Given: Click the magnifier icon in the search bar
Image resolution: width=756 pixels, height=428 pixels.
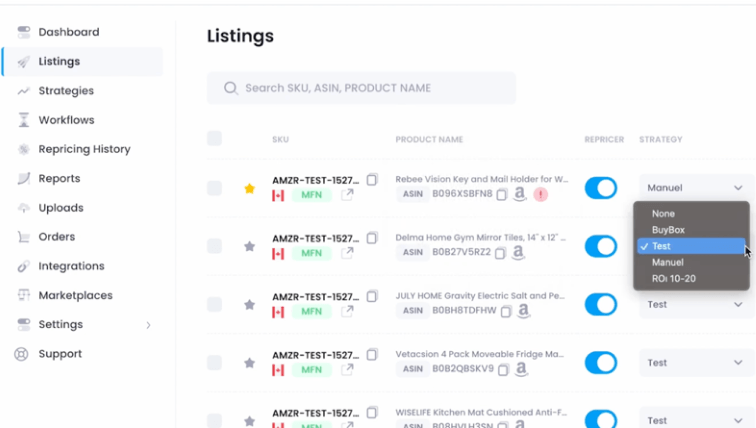Looking at the screenshot, I should [x=231, y=88].
